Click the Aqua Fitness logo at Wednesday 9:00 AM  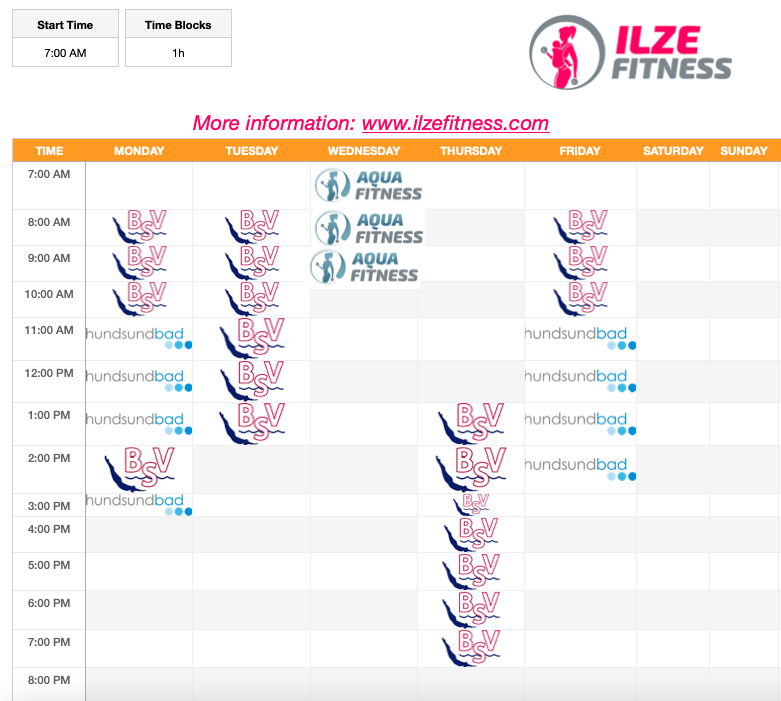pos(364,267)
